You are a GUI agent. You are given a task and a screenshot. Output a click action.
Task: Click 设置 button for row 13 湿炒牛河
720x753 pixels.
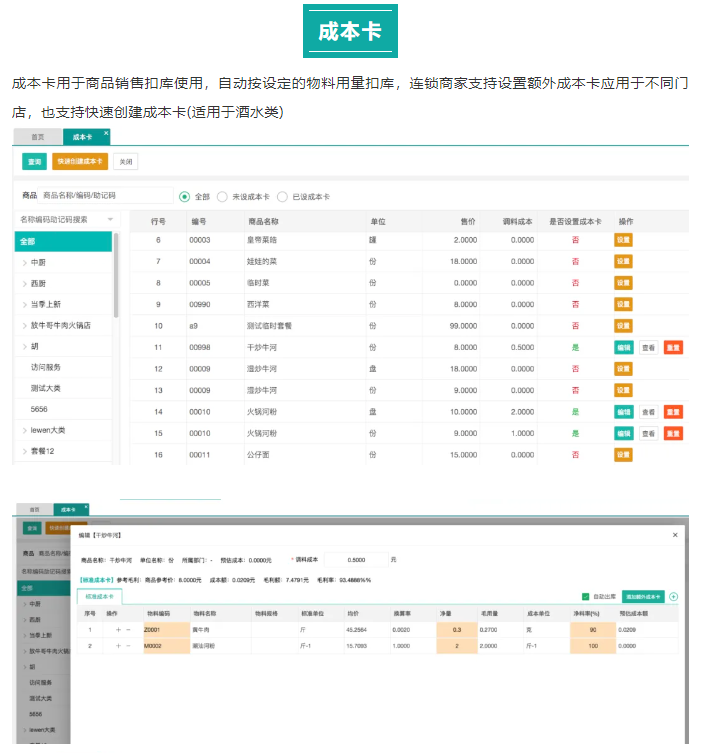(623, 390)
